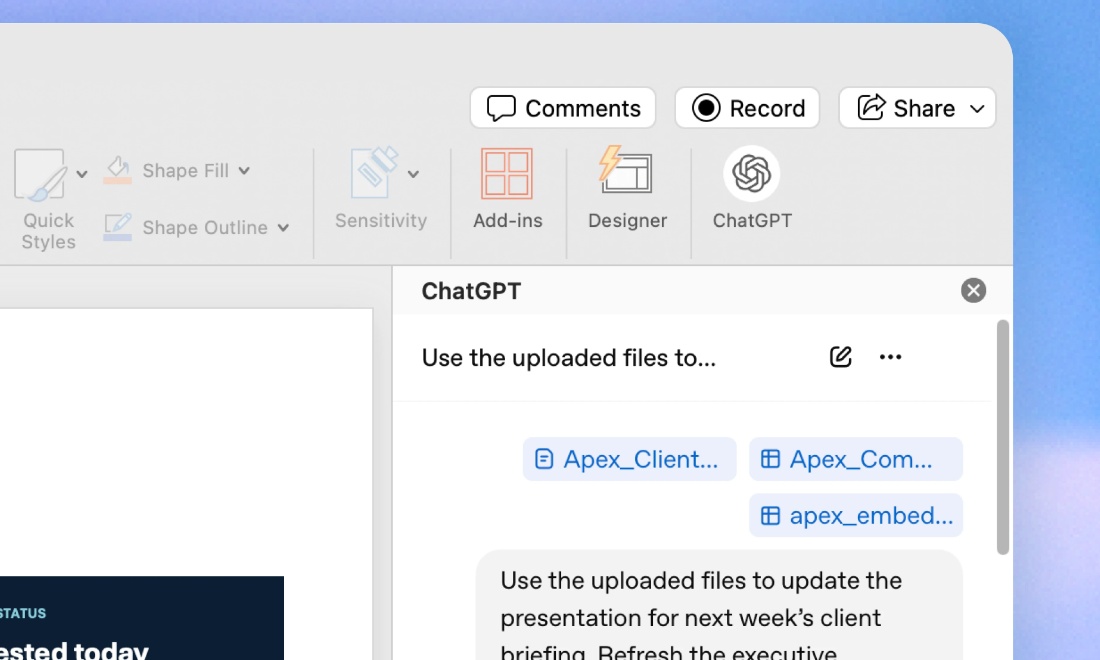Open the Apex_Com... spreadsheet attachment
Viewport: 1100px width, 660px height.
click(x=856, y=459)
